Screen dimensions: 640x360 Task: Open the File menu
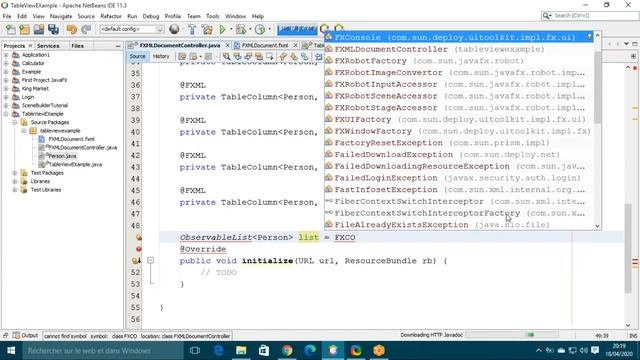point(7,16)
